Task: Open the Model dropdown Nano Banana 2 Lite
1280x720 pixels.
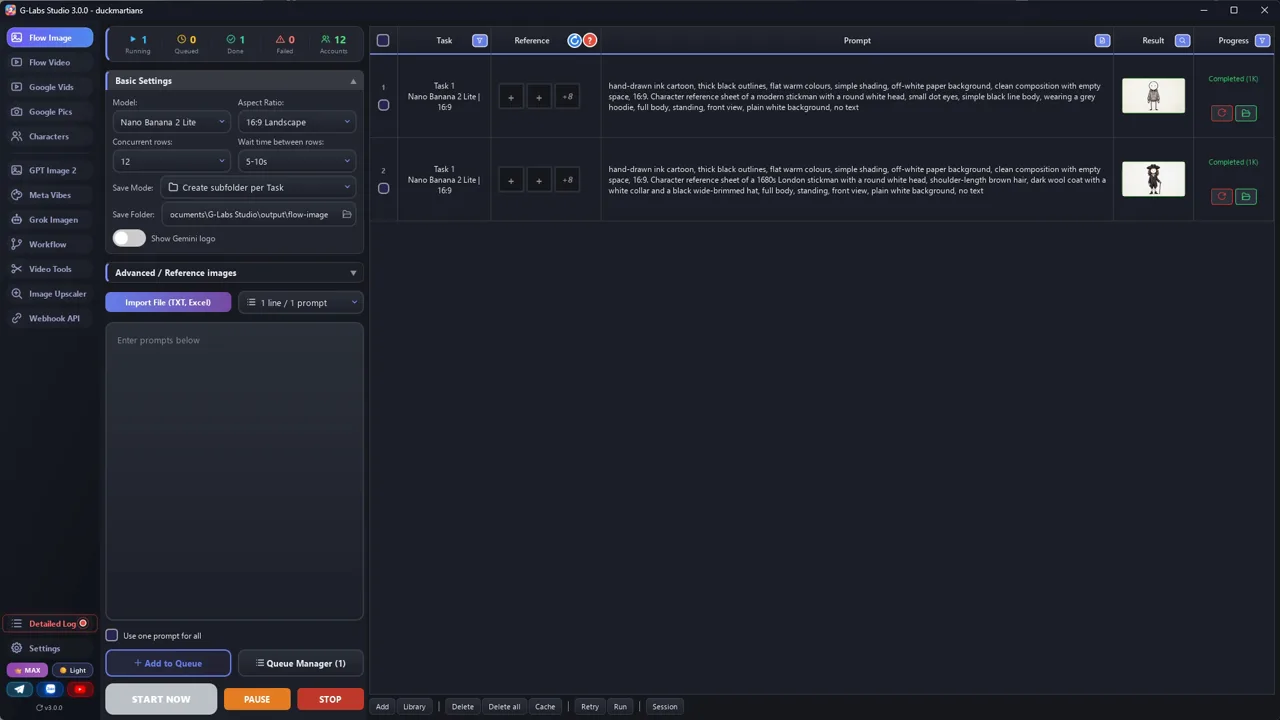Action: point(172,122)
